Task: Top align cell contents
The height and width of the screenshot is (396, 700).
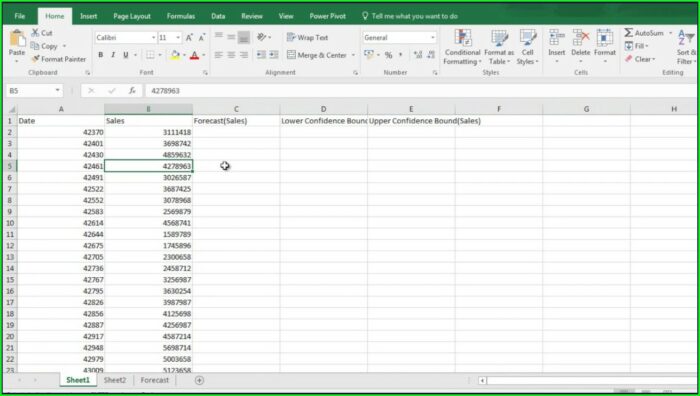Action: pyautogui.click(x=219, y=37)
